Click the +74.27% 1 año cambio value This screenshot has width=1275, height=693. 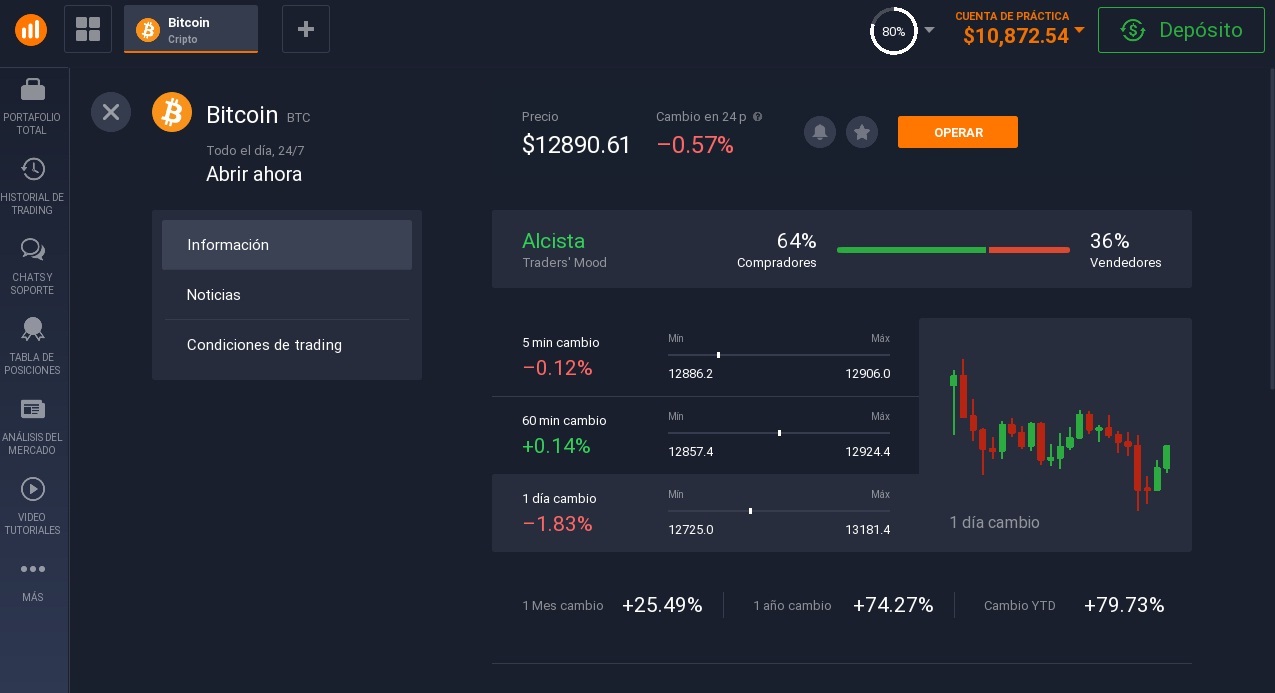click(x=893, y=605)
